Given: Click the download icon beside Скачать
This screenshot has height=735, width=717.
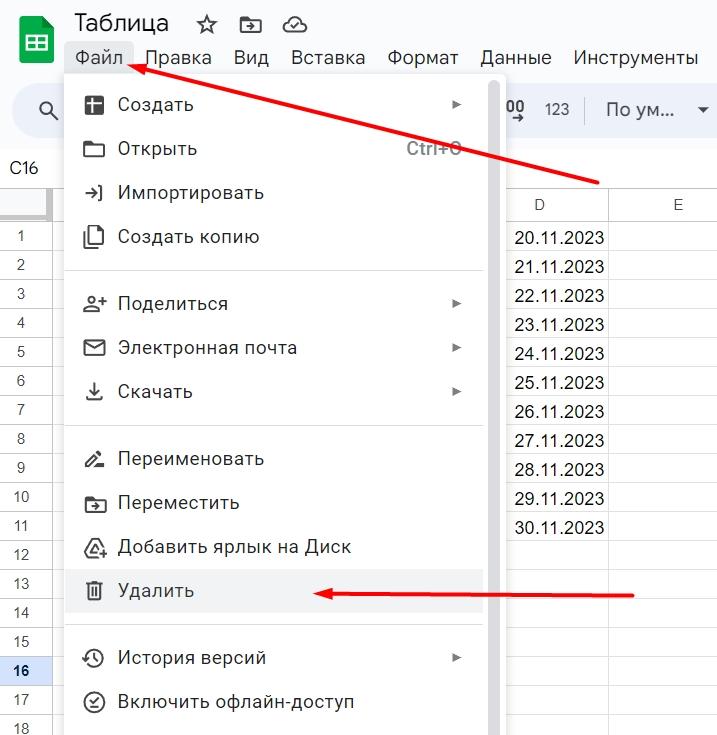Looking at the screenshot, I should pos(94,392).
